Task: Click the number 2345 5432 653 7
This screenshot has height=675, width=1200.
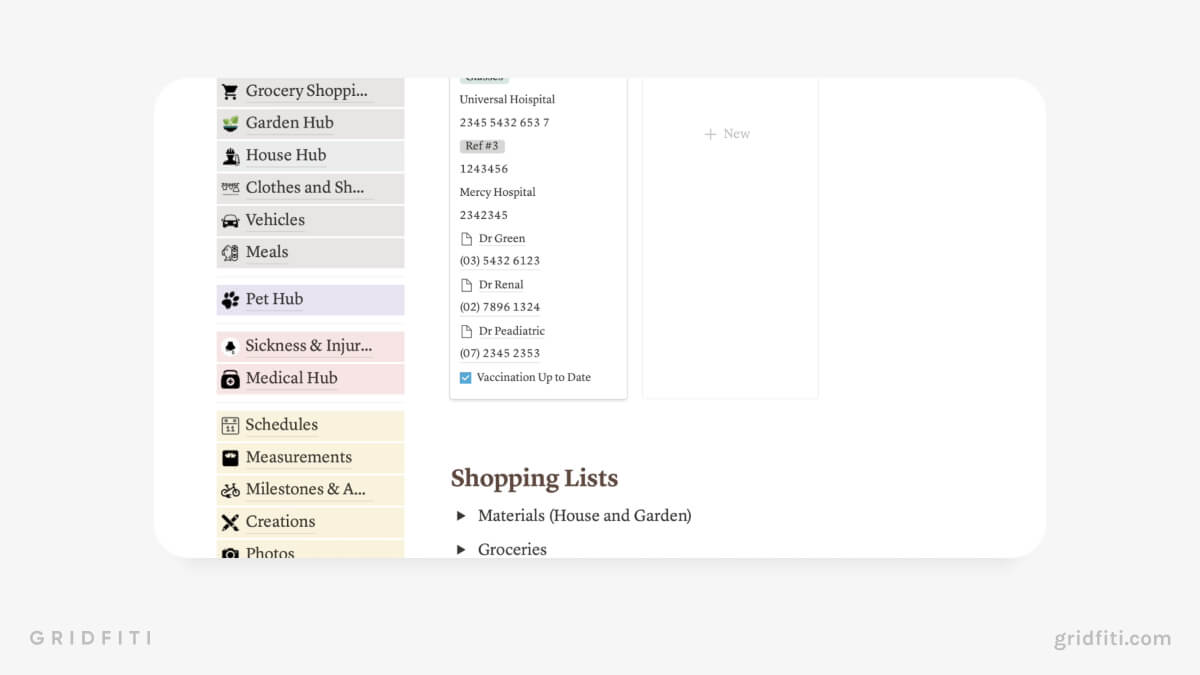Action: 504,123
